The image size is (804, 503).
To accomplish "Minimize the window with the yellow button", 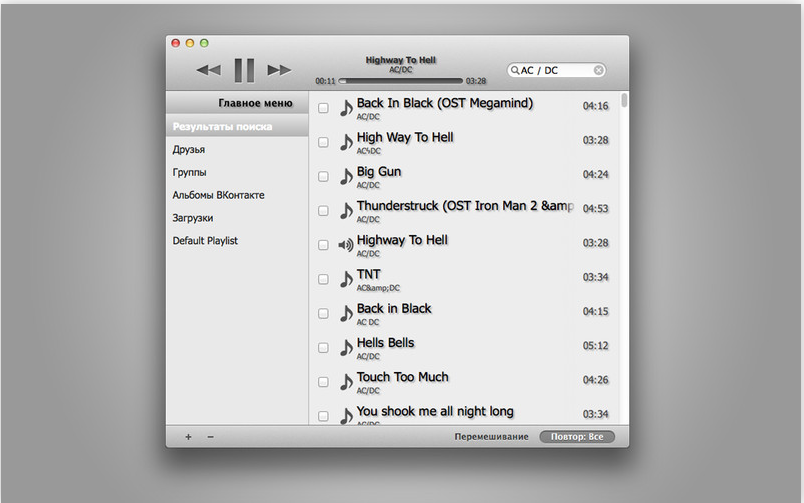I will click(190, 43).
